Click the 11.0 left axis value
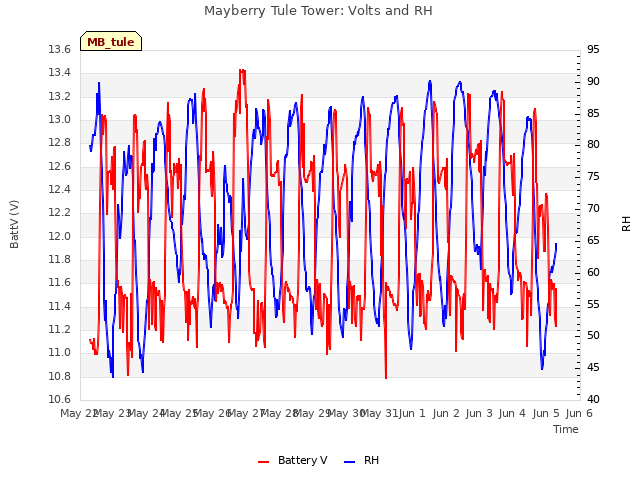 click(x=60, y=353)
